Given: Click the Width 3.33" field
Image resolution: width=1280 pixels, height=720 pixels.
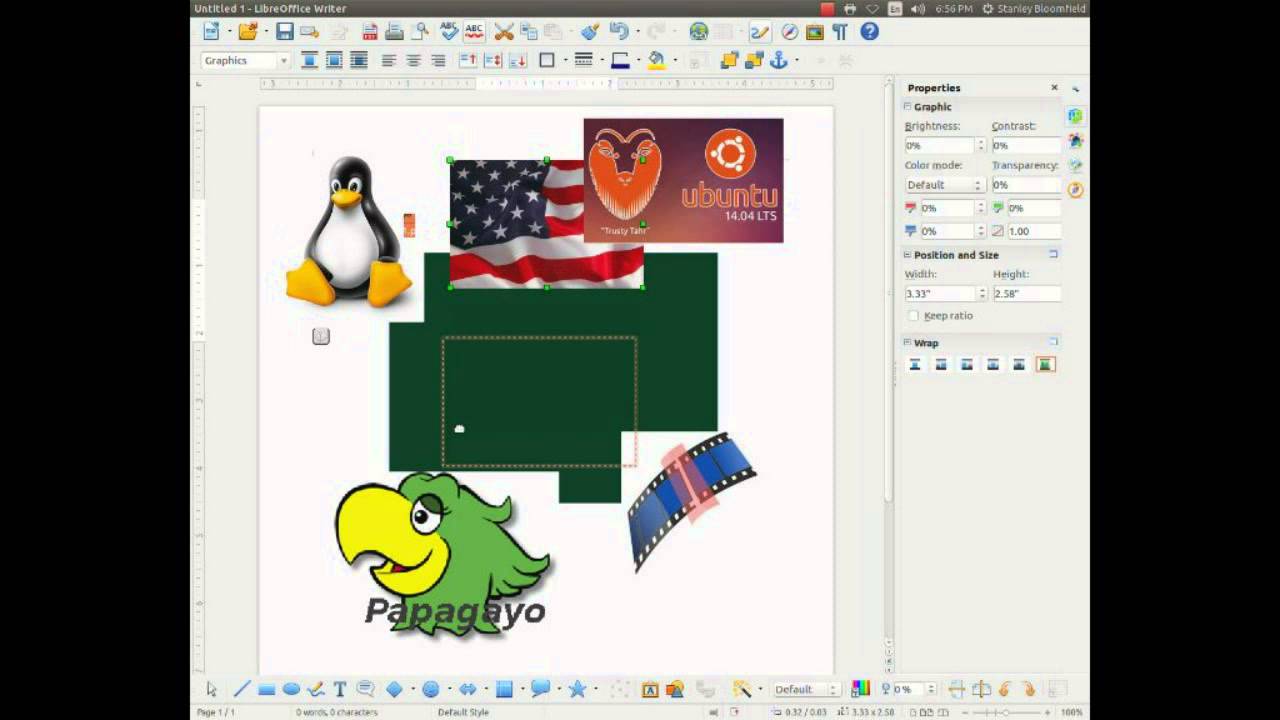Looking at the screenshot, I should (x=939, y=293).
